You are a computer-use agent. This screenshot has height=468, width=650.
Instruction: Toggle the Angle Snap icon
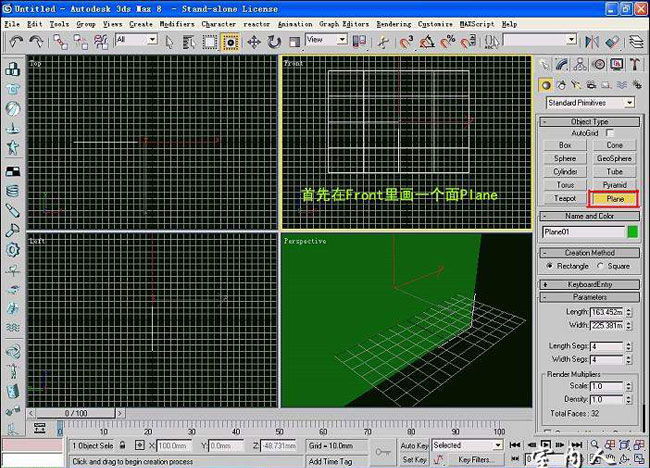427,41
